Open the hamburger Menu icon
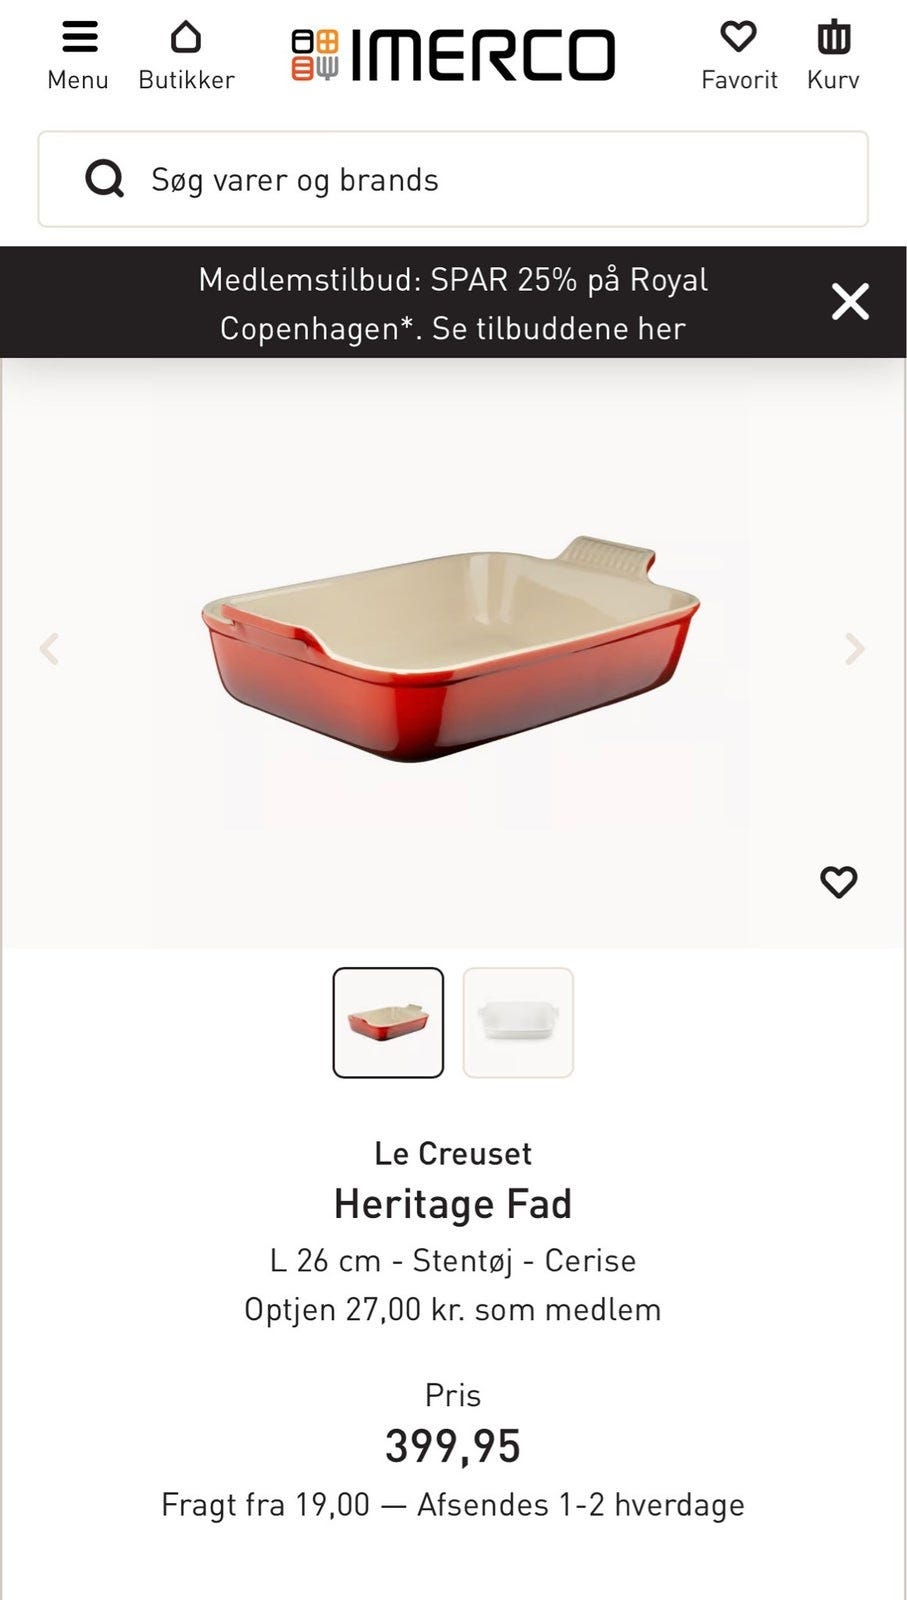 click(79, 37)
